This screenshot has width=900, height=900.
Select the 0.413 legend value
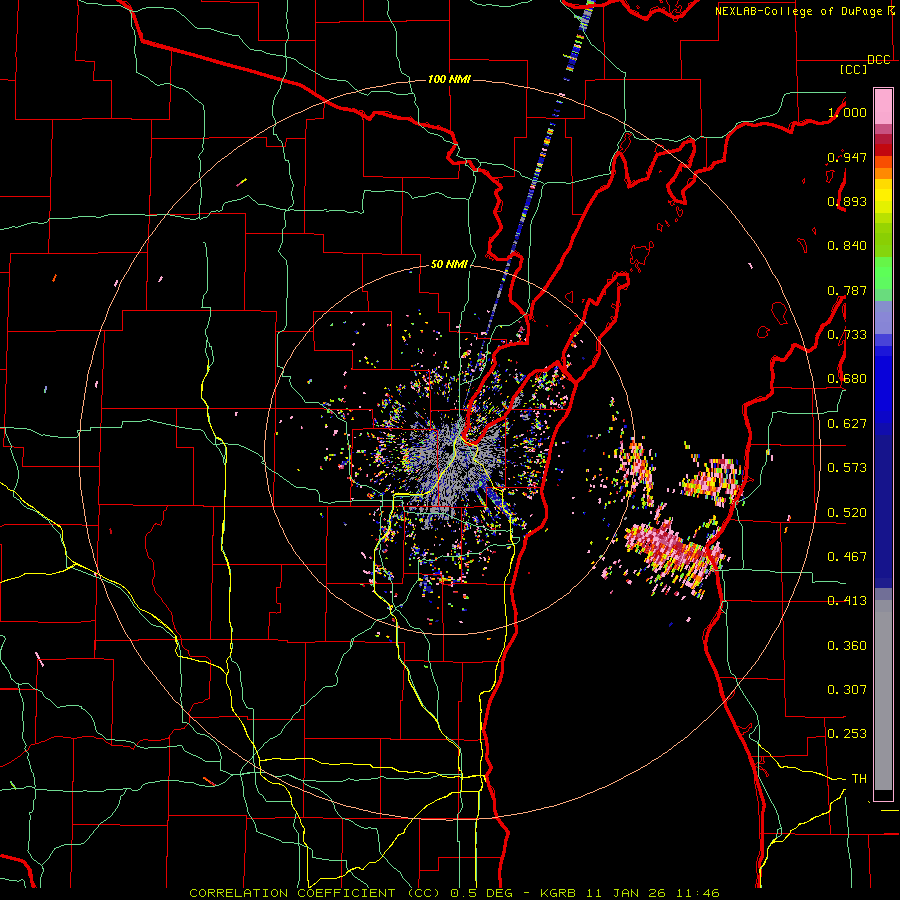[x=847, y=601]
